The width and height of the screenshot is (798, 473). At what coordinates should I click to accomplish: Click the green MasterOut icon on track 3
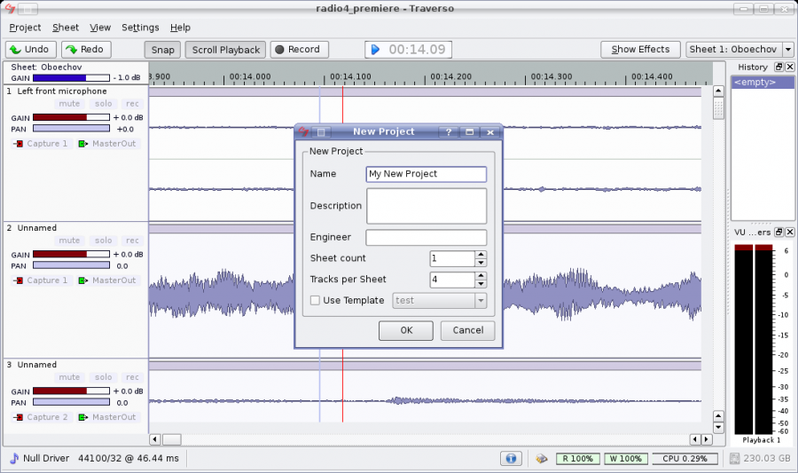click(x=82, y=417)
